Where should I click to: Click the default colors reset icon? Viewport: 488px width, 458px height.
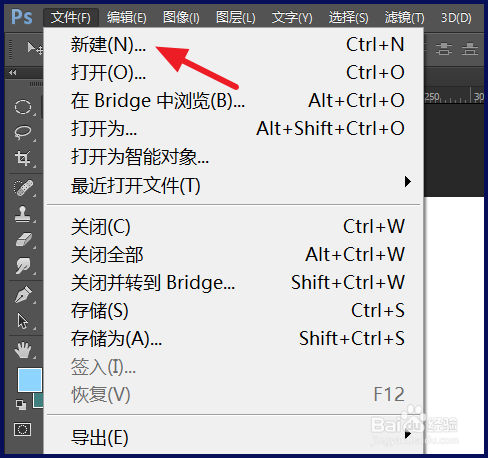pos(21,405)
